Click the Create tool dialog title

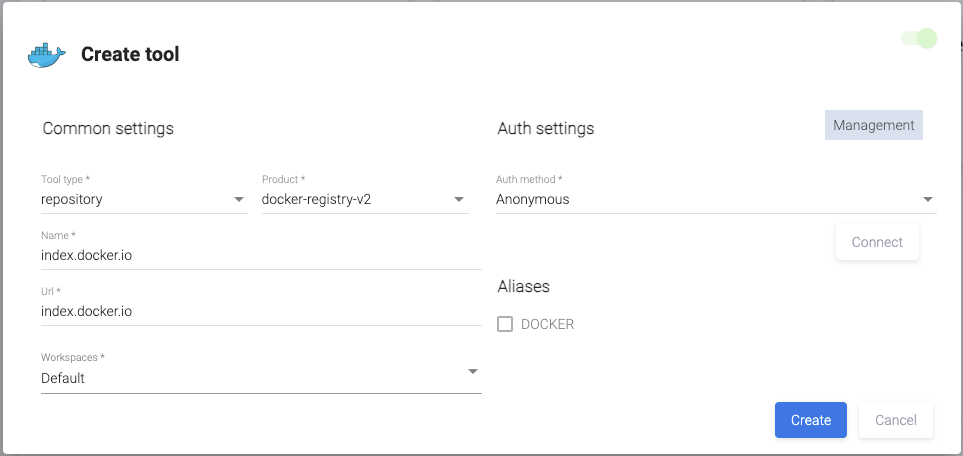[130, 55]
